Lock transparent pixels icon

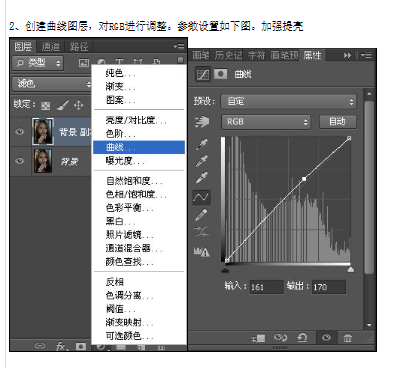click(x=46, y=106)
